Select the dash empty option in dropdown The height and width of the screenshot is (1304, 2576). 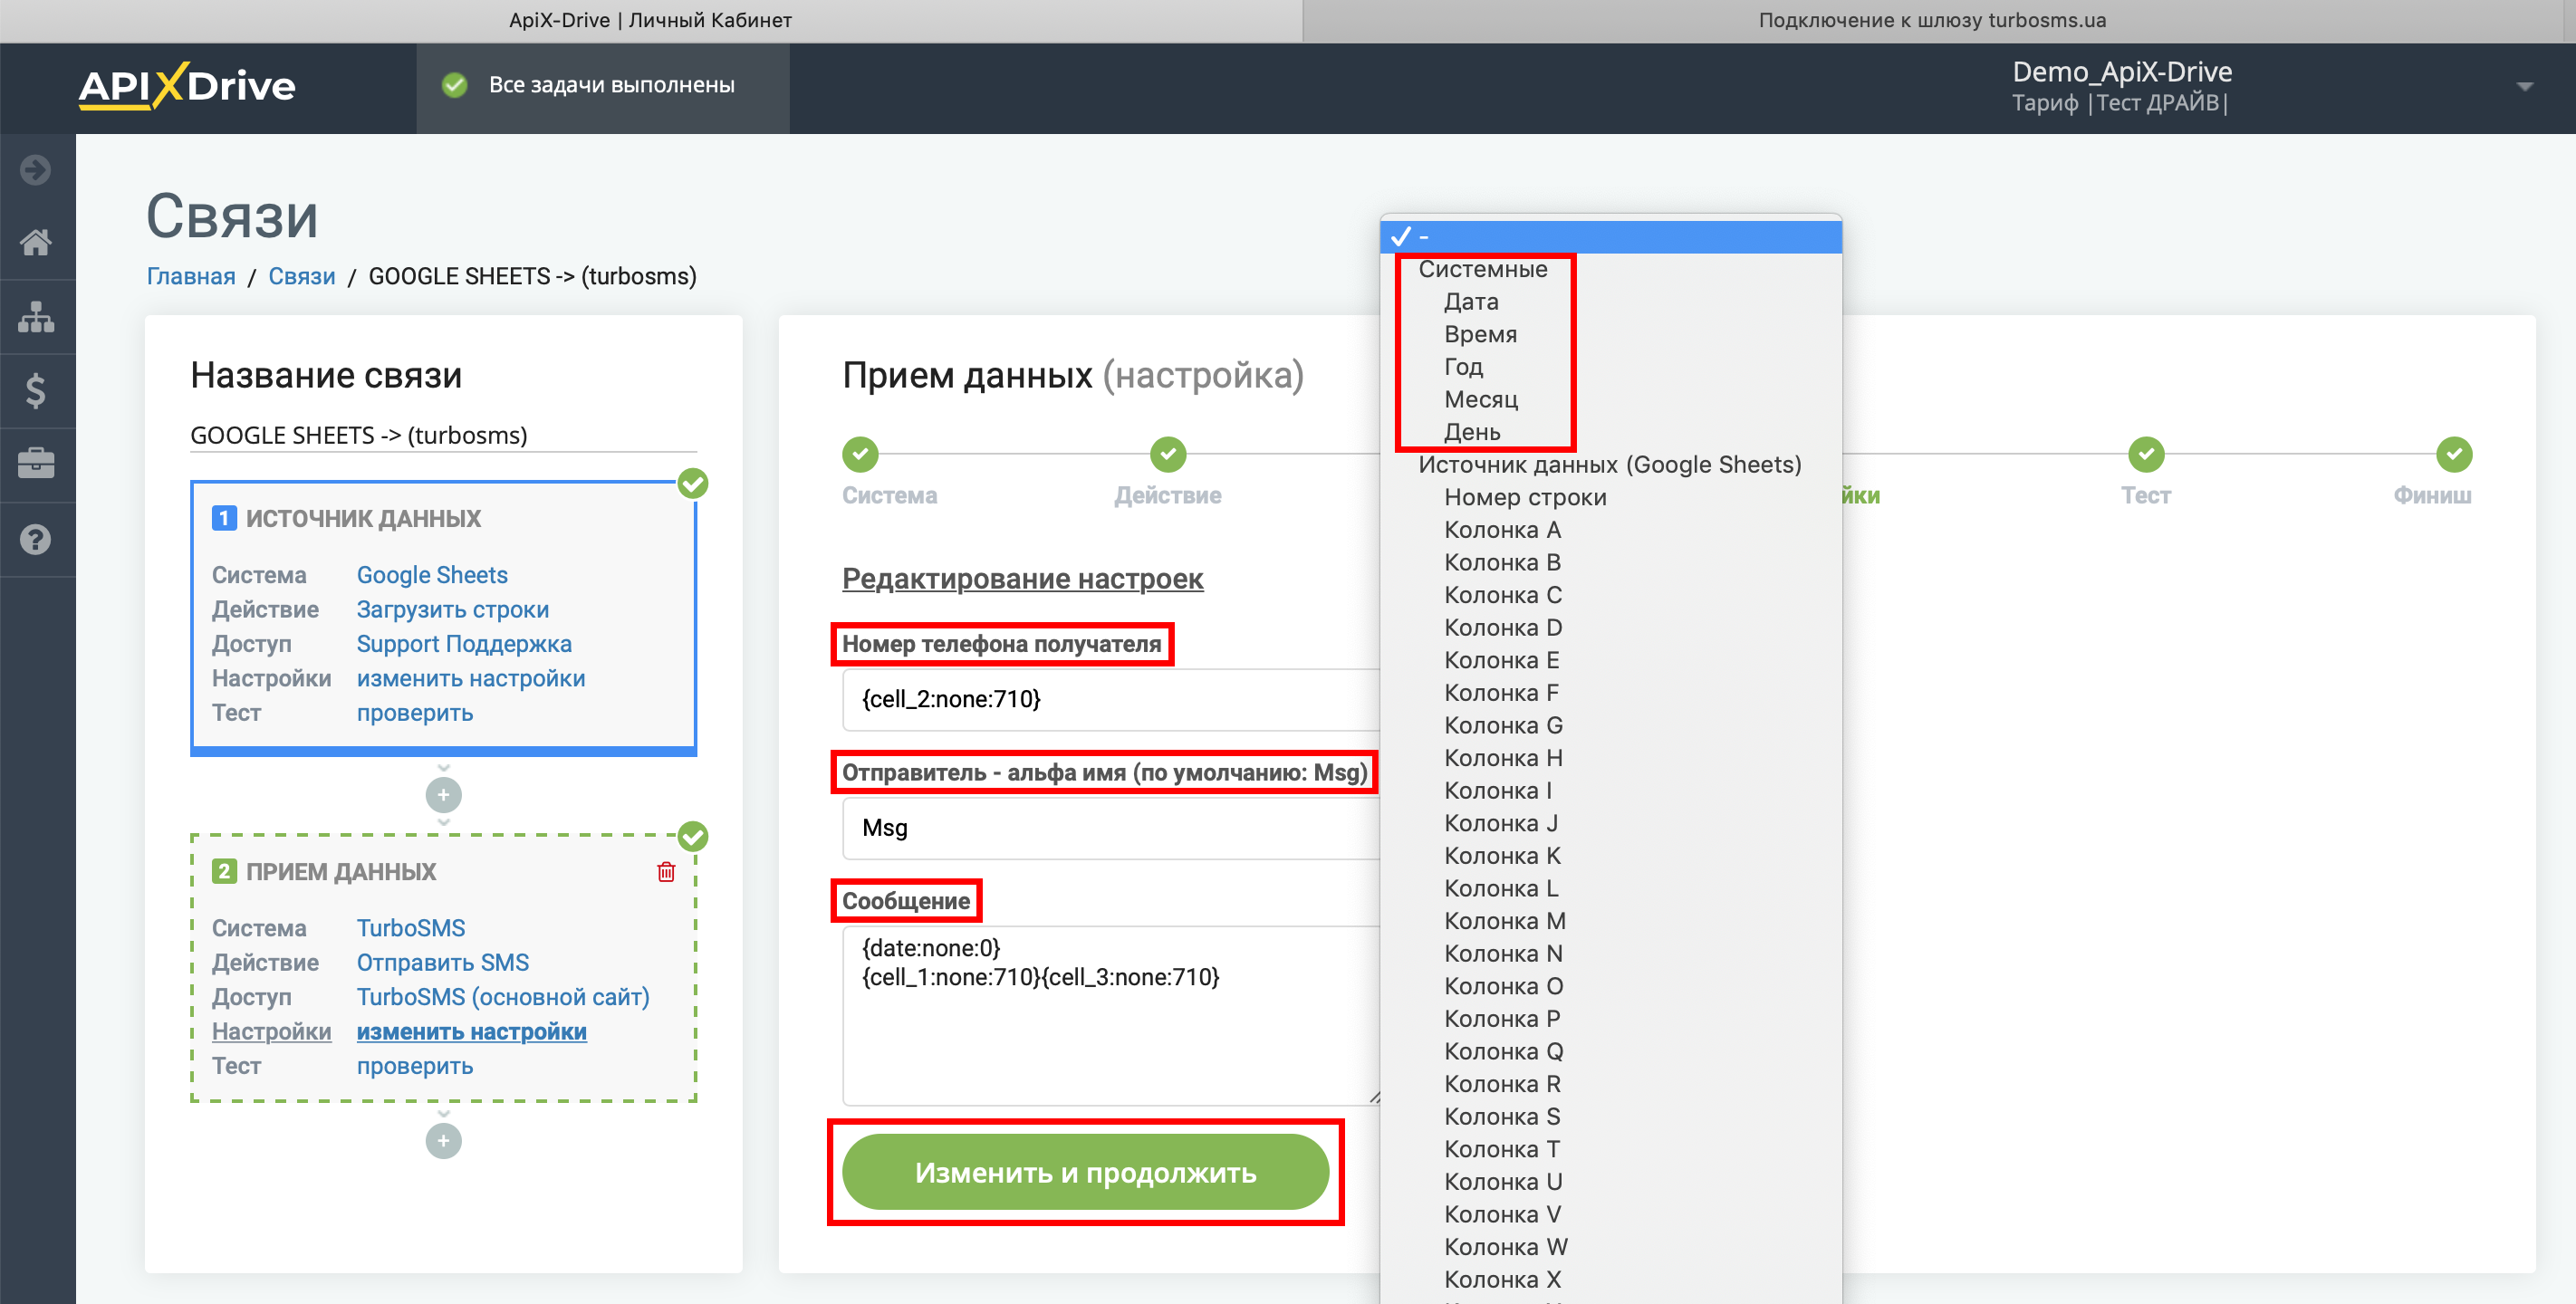(1610, 237)
